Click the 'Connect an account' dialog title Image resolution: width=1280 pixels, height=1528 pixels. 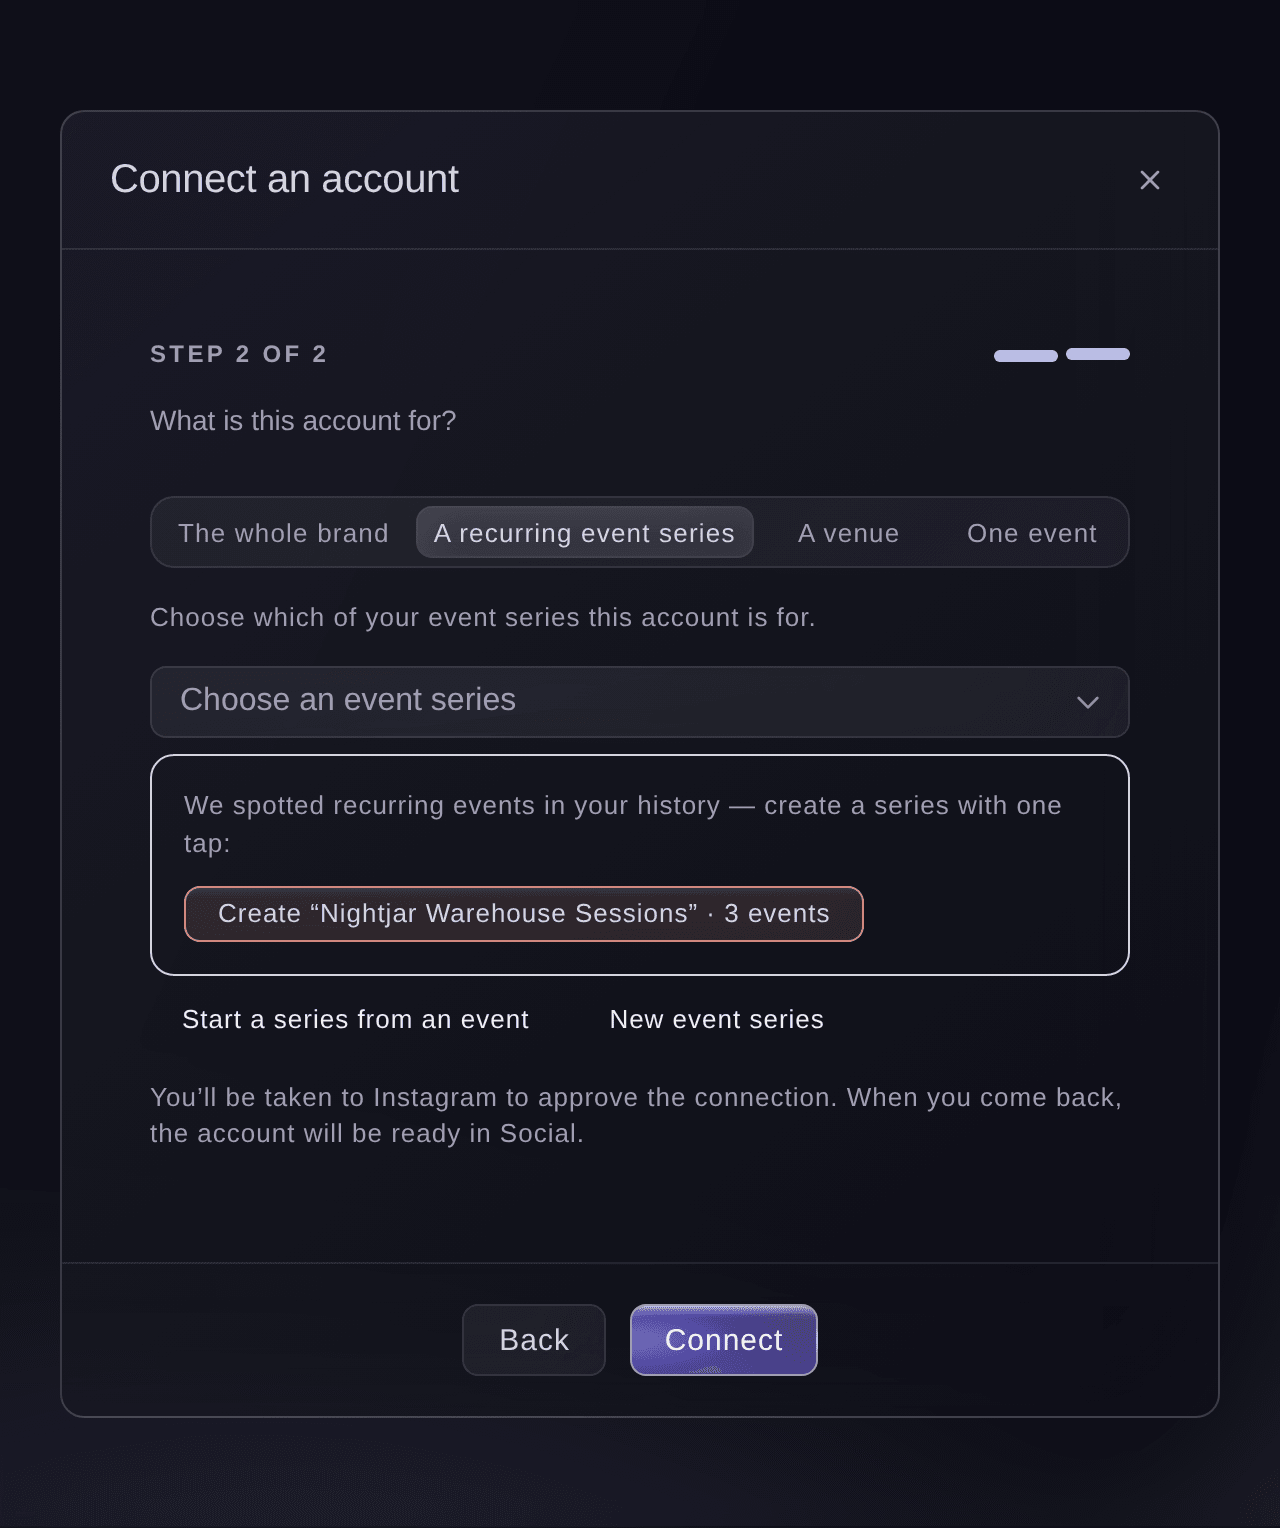point(285,179)
